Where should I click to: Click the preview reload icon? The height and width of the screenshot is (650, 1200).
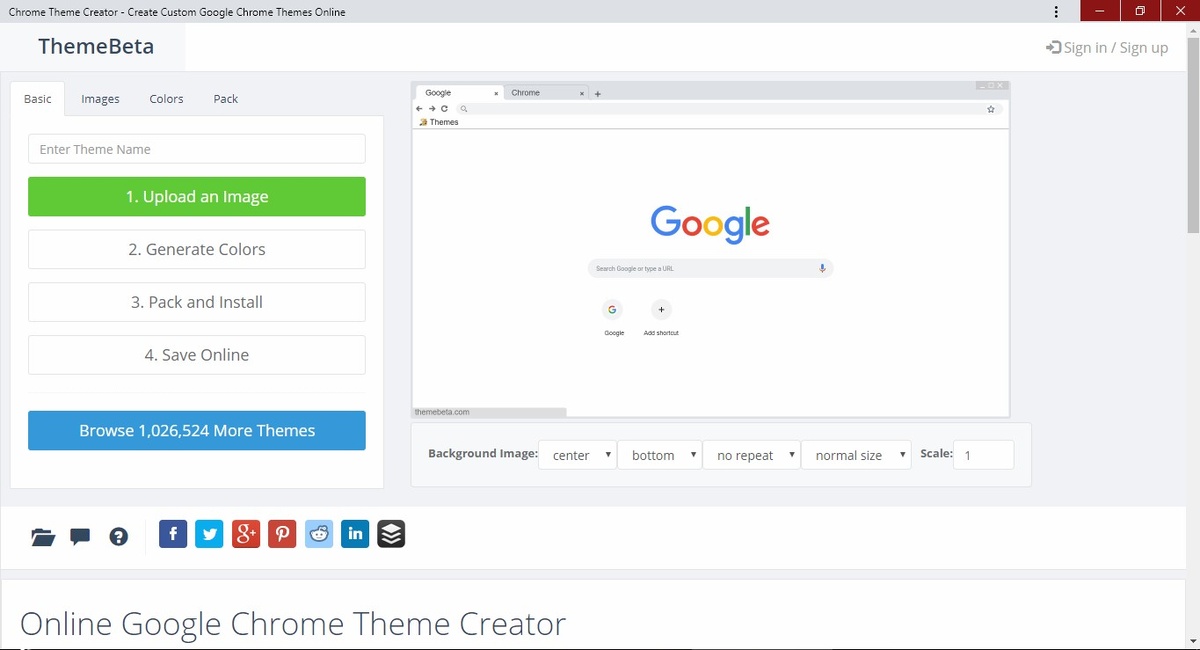point(444,108)
